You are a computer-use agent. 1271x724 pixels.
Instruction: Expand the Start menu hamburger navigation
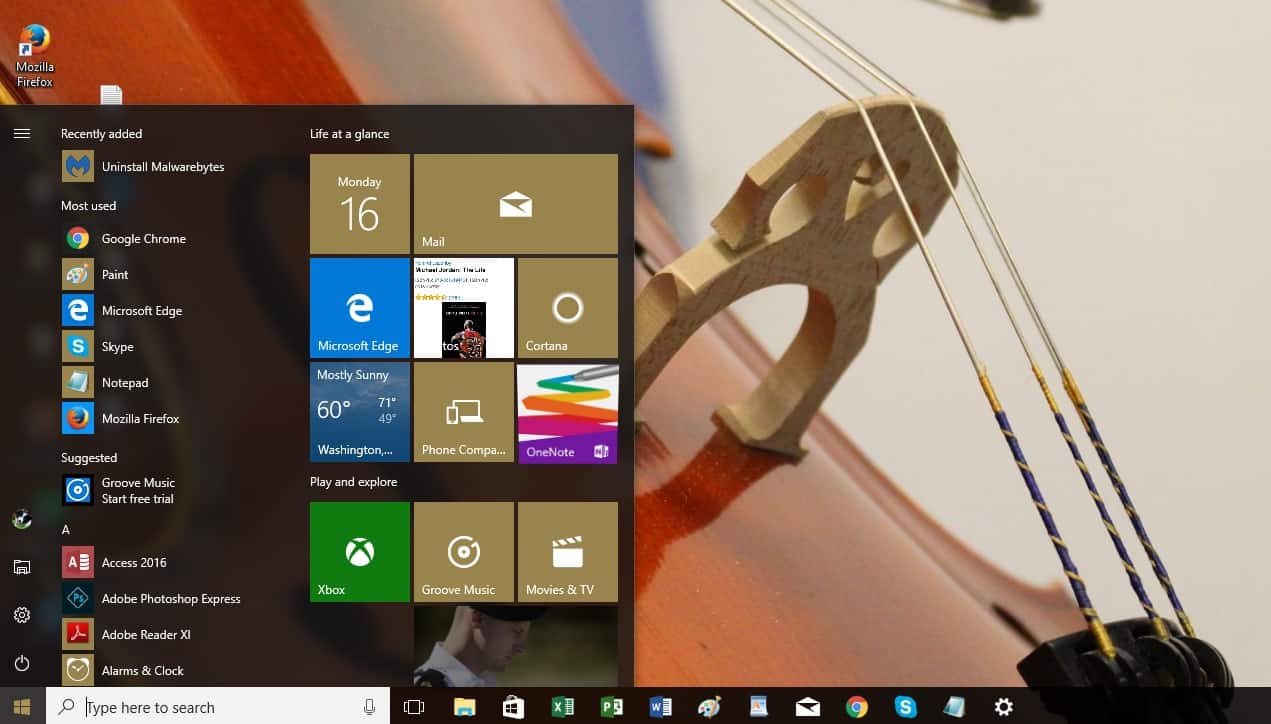pos(22,133)
